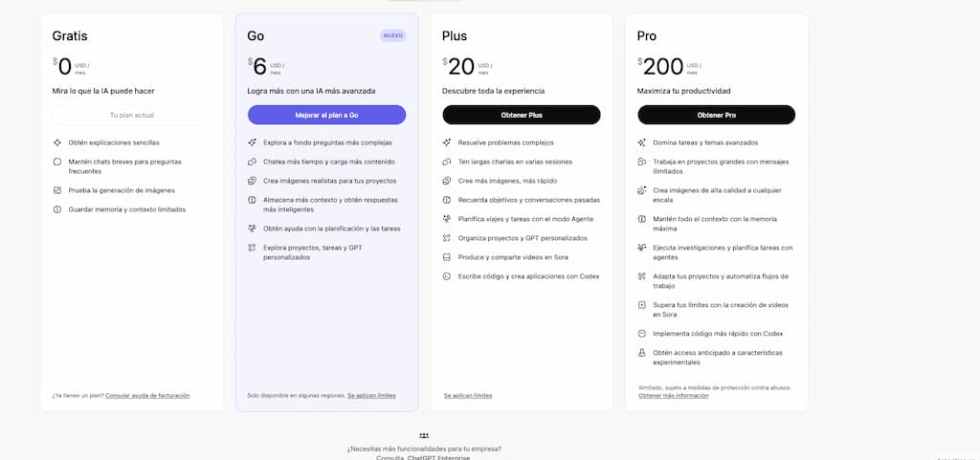Click the team icon above "¿Necesitas más funcionalidades"
This screenshot has width=980, height=460.
(x=424, y=435)
